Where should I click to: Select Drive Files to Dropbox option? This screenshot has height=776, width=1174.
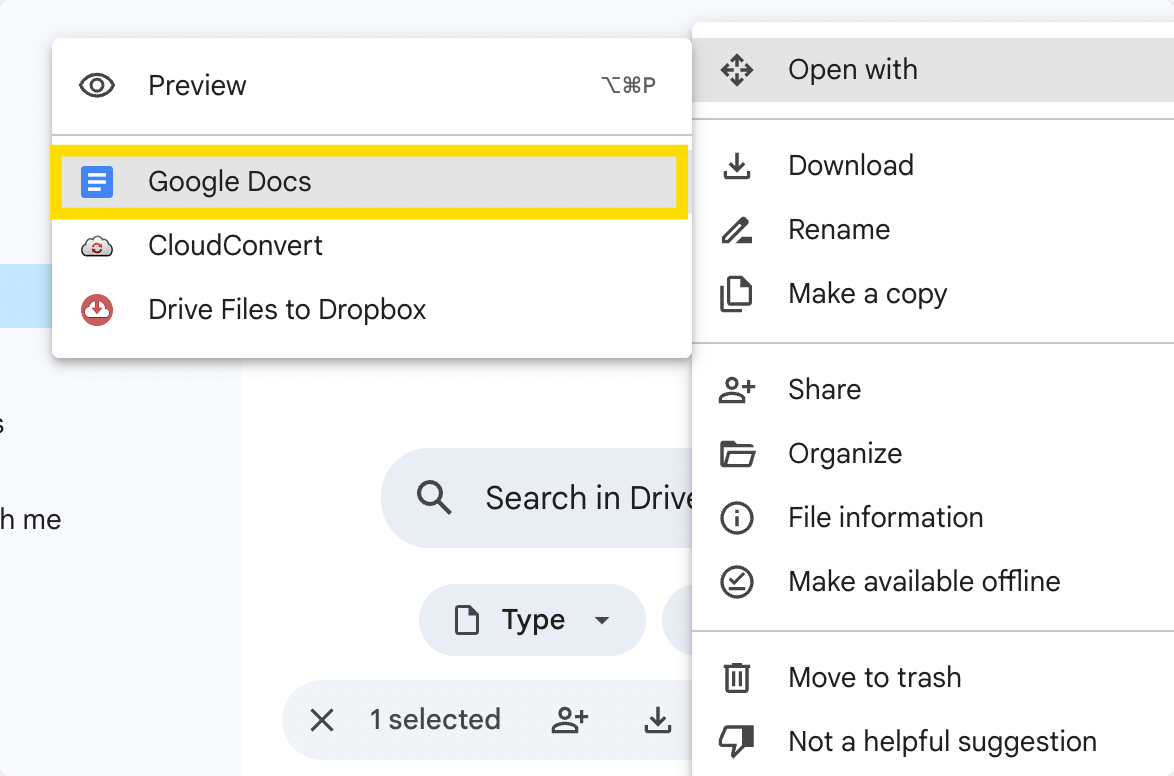pyautogui.click(x=371, y=310)
